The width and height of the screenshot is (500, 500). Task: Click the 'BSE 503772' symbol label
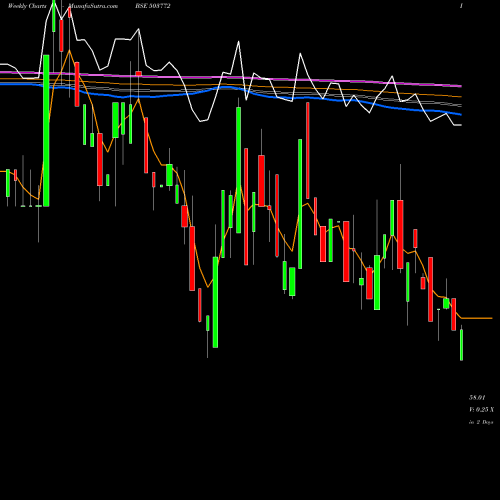[x=153, y=6]
